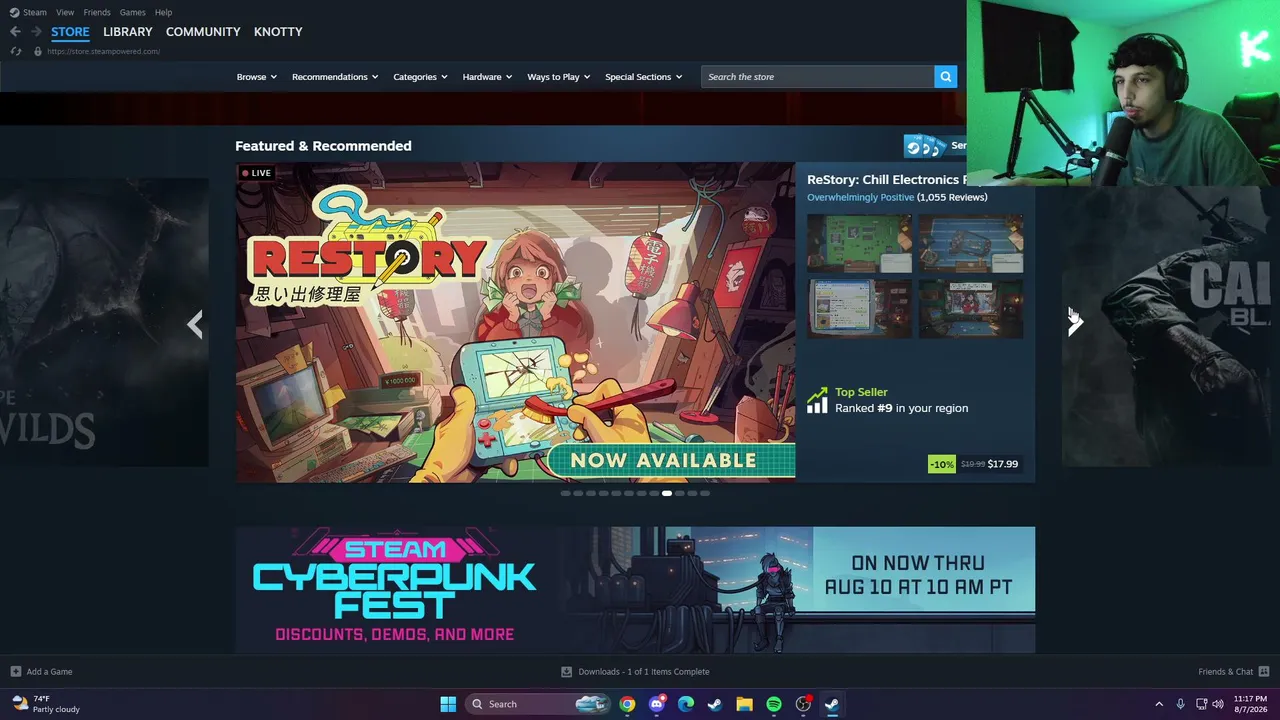Switch to the LIBRARY tab

pyautogui.click(x=128, y=32)
